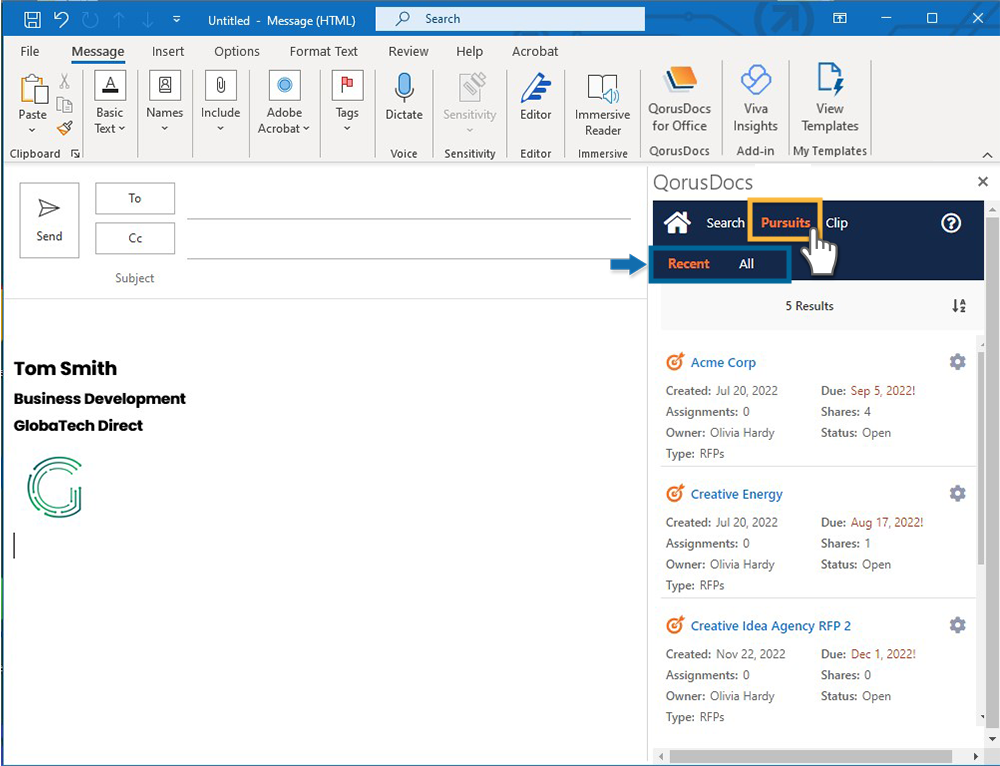Viewport: 1000px width, 766px height.
Task: Send the email with the Send button
Action: 49,220
